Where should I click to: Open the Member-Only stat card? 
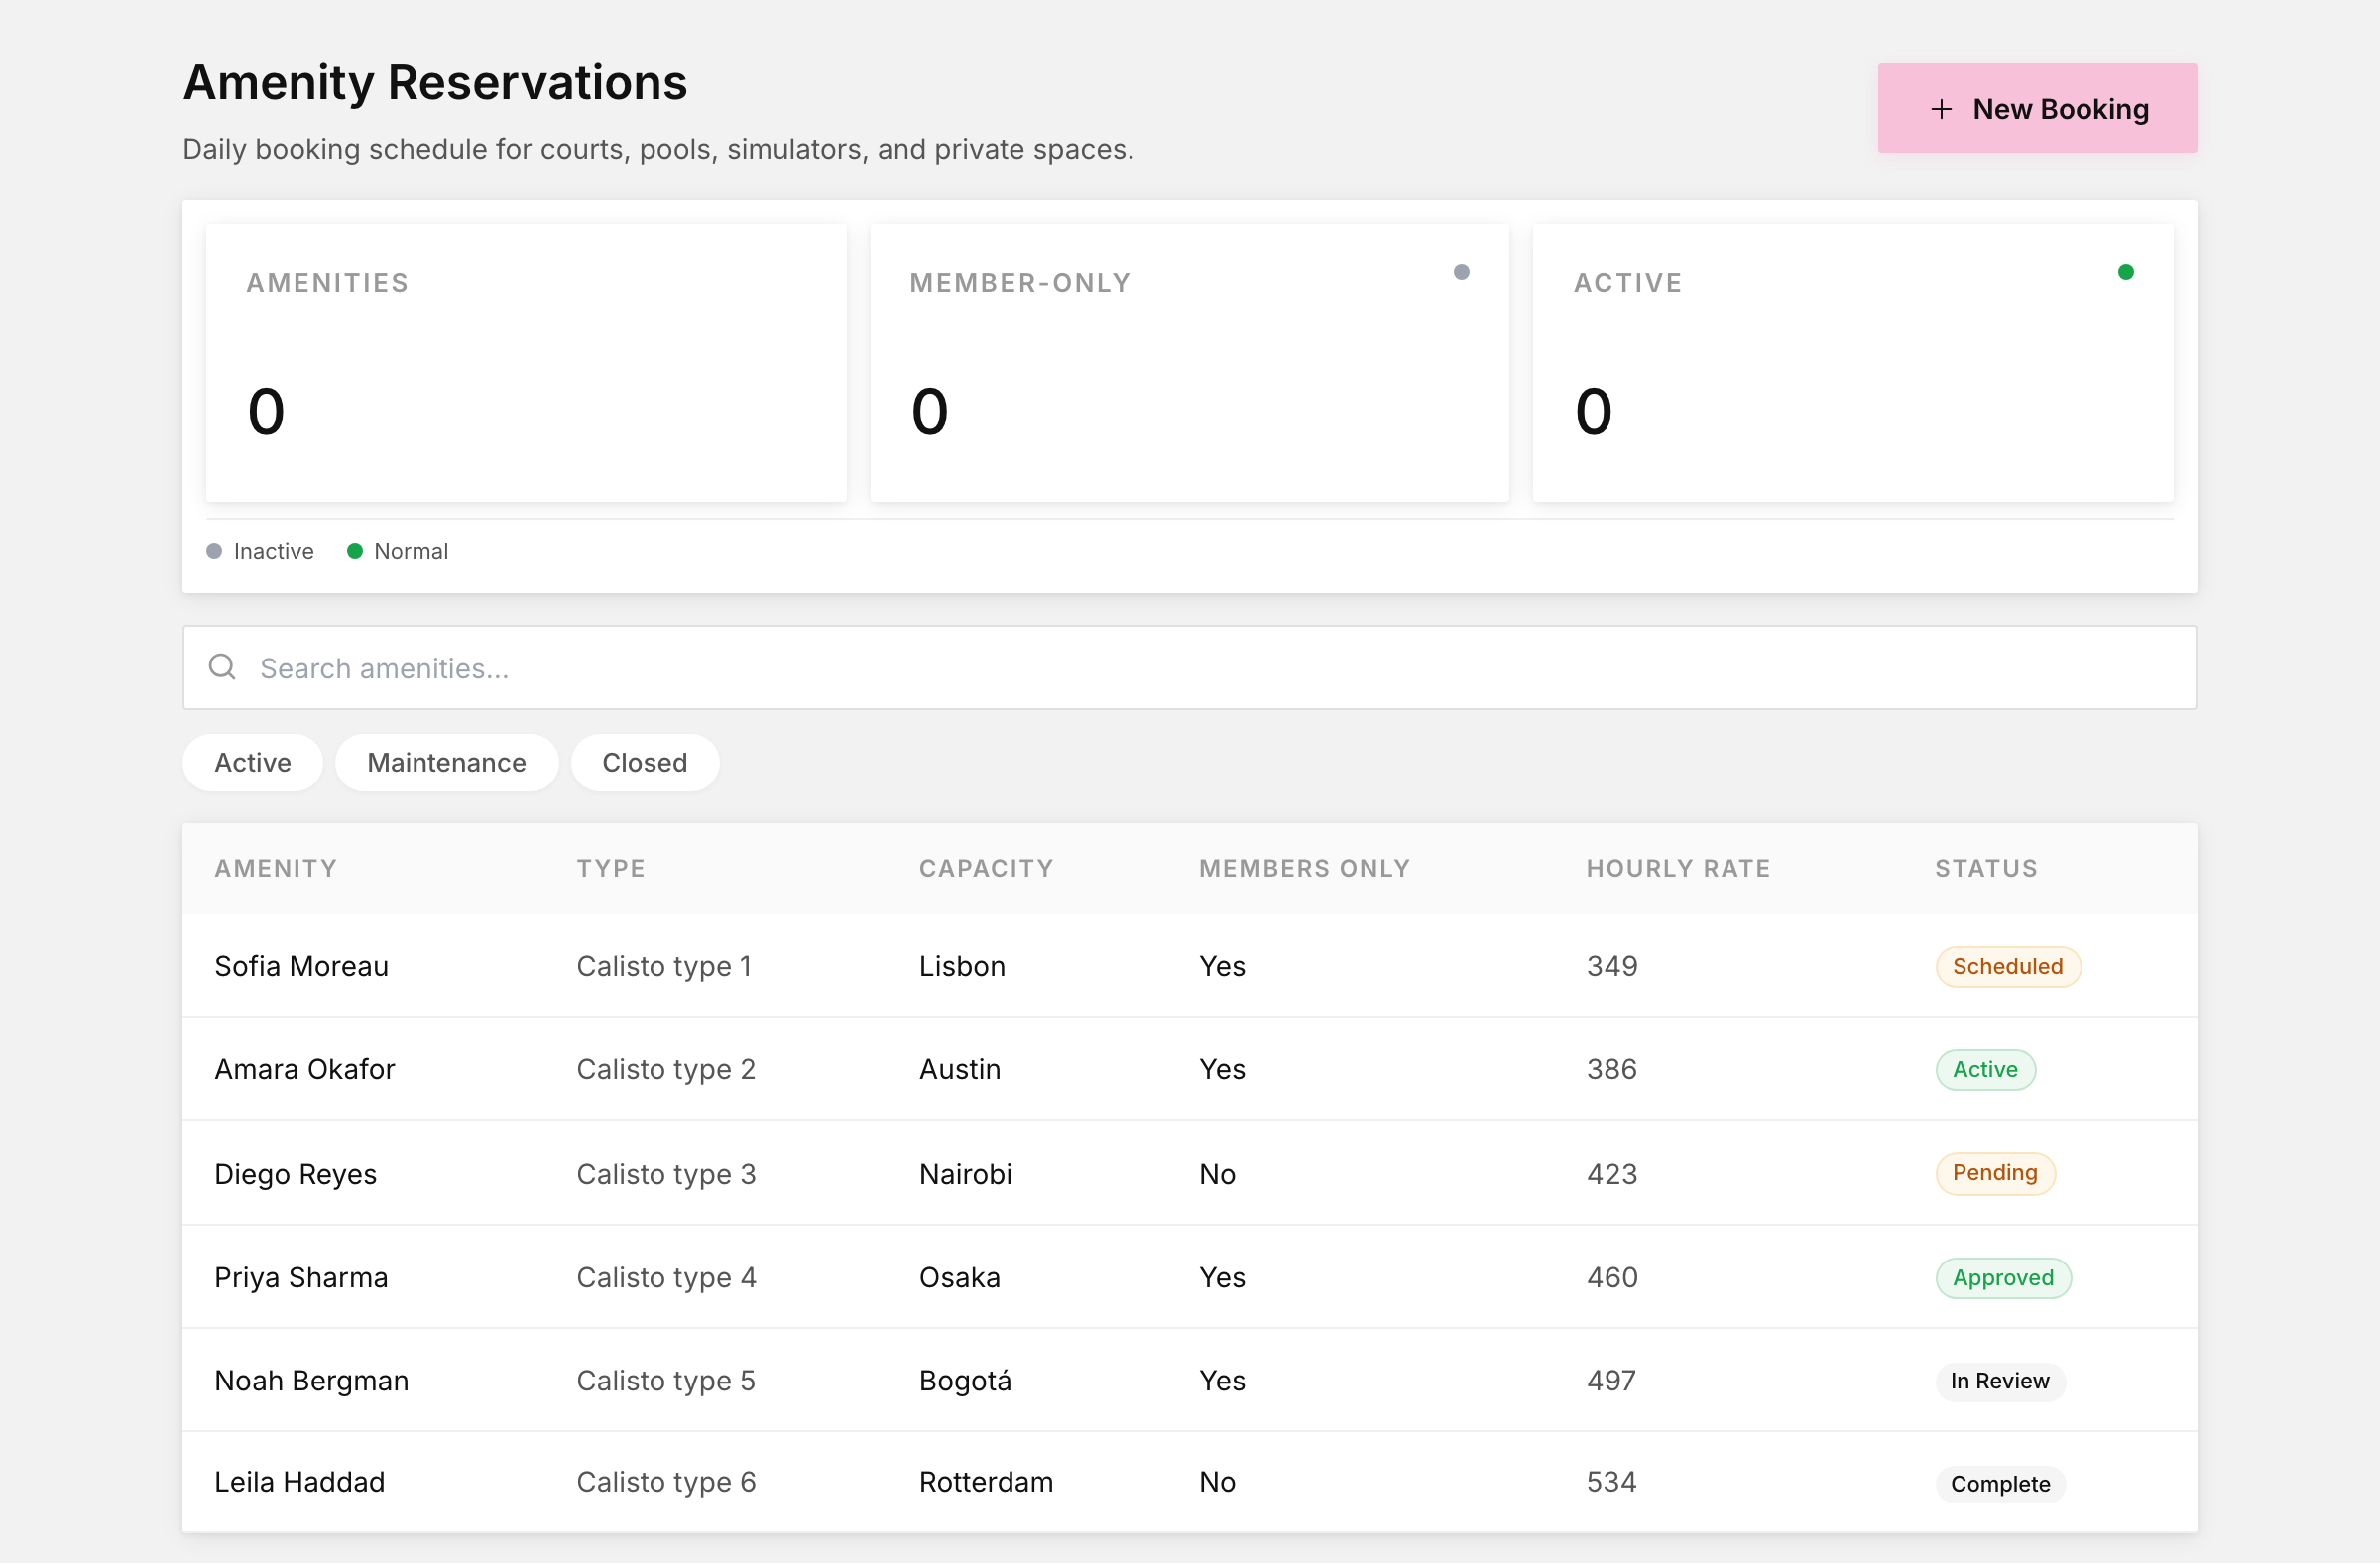(x=1189, y=363)
